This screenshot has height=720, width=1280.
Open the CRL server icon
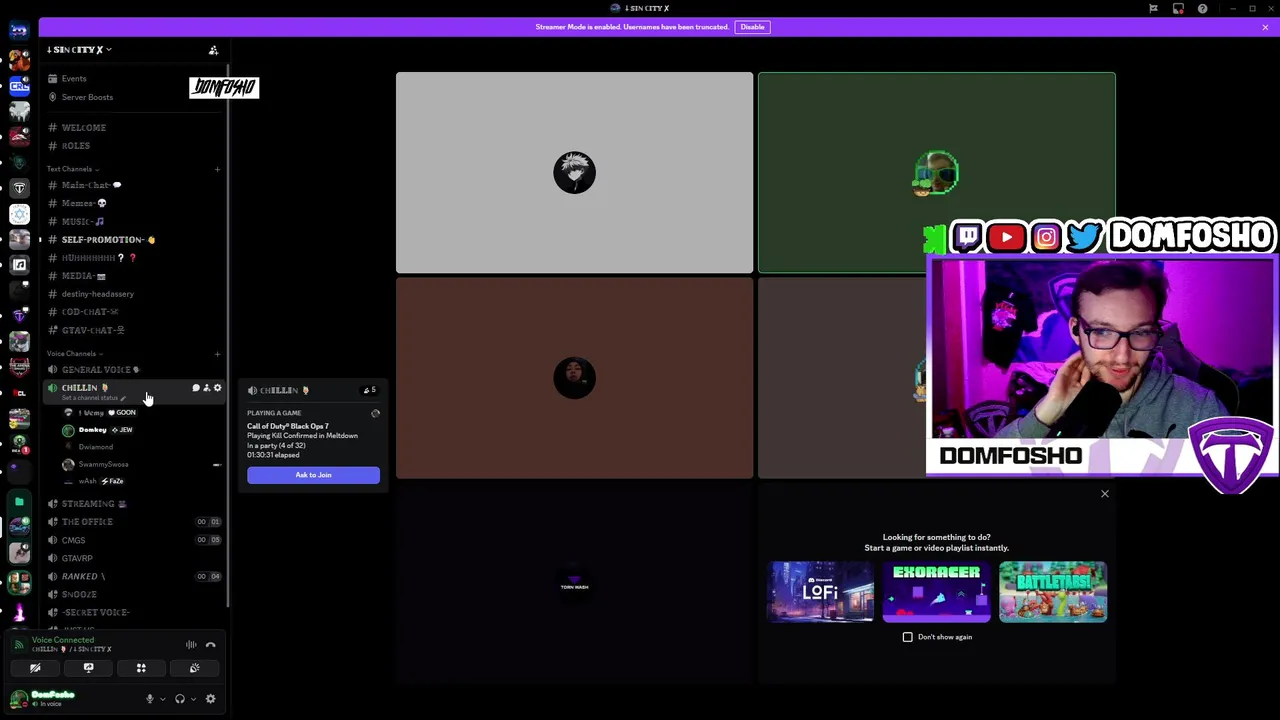[19, 86]
